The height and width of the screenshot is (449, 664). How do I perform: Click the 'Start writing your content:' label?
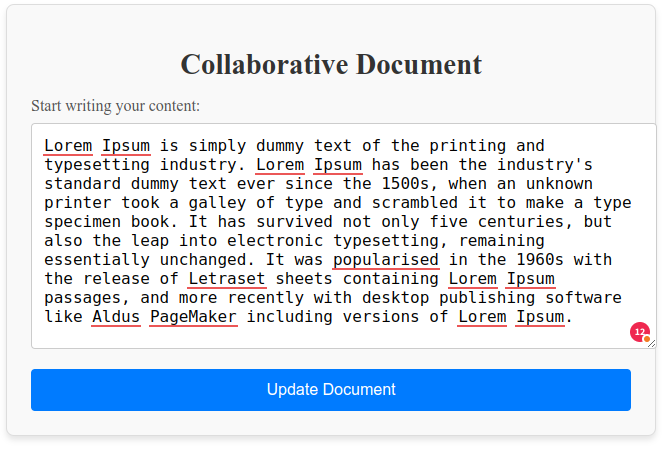pos(115,106)
